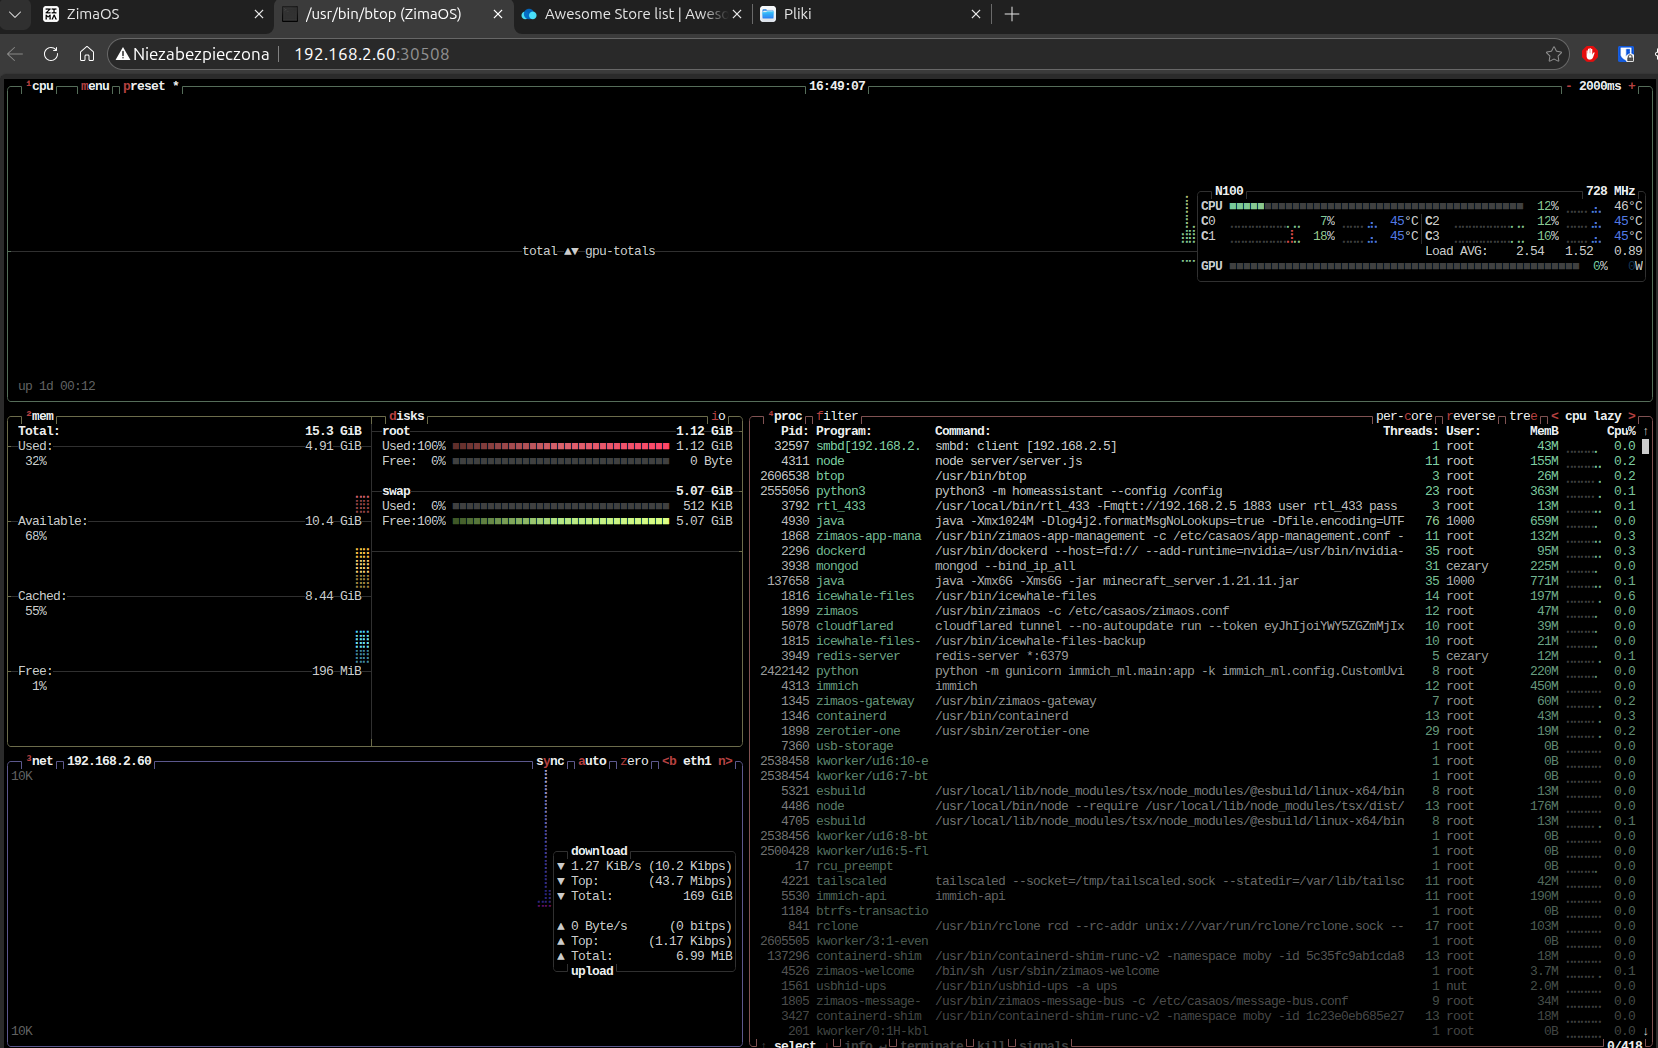This screenshot has width=1658, height=1048.
Task: Decrease update interval with minus next to 2000ms
Action: point(1568,86)
